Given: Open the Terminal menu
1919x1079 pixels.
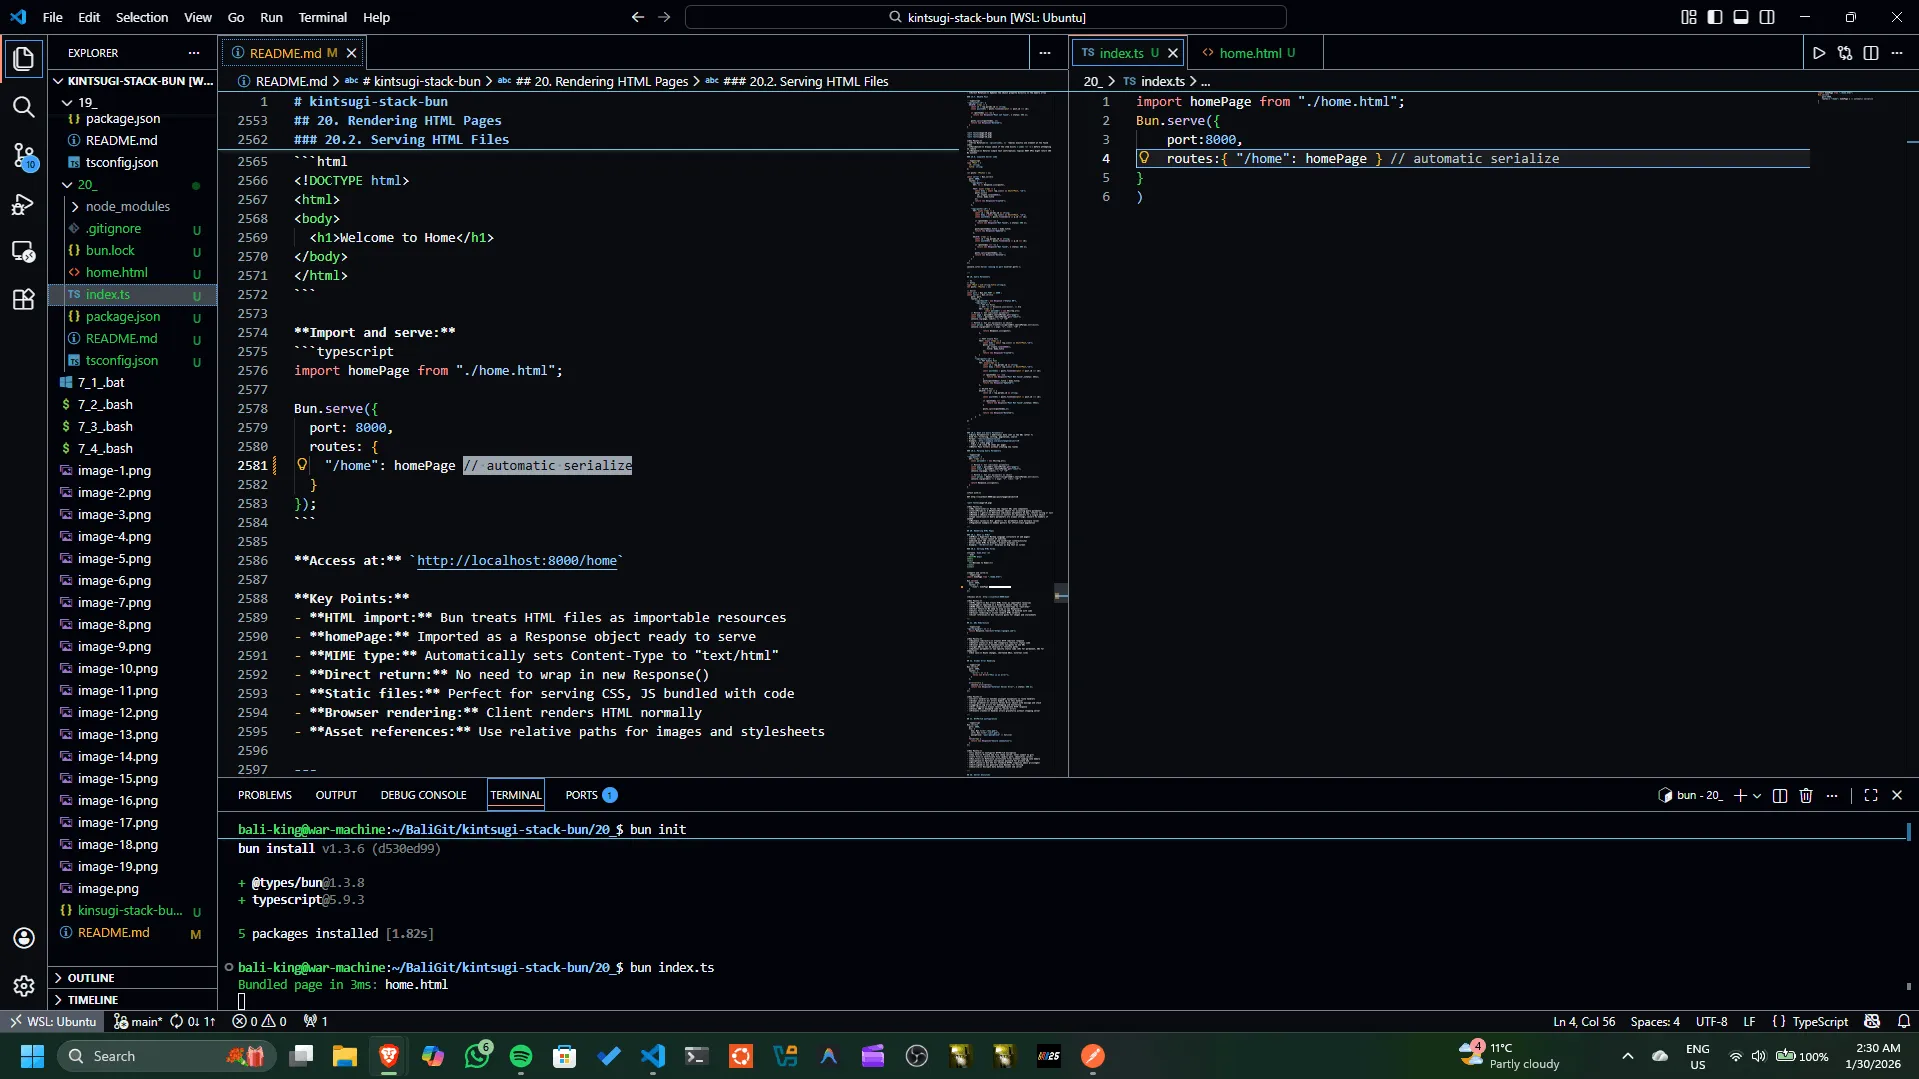Looking at the screenshot, I should (322, 17).
